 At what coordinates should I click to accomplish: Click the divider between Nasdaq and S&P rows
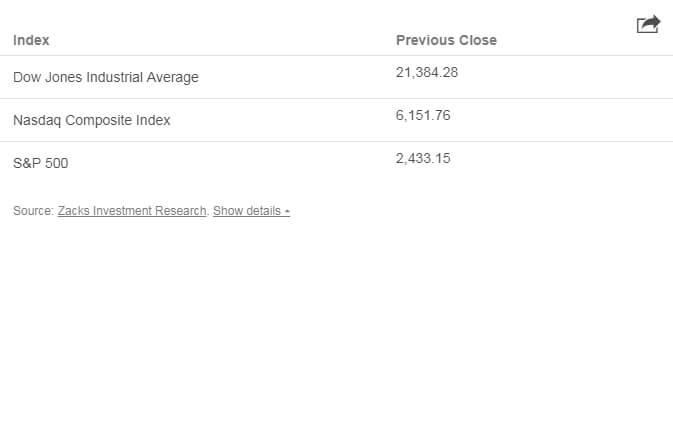[336, 141]
